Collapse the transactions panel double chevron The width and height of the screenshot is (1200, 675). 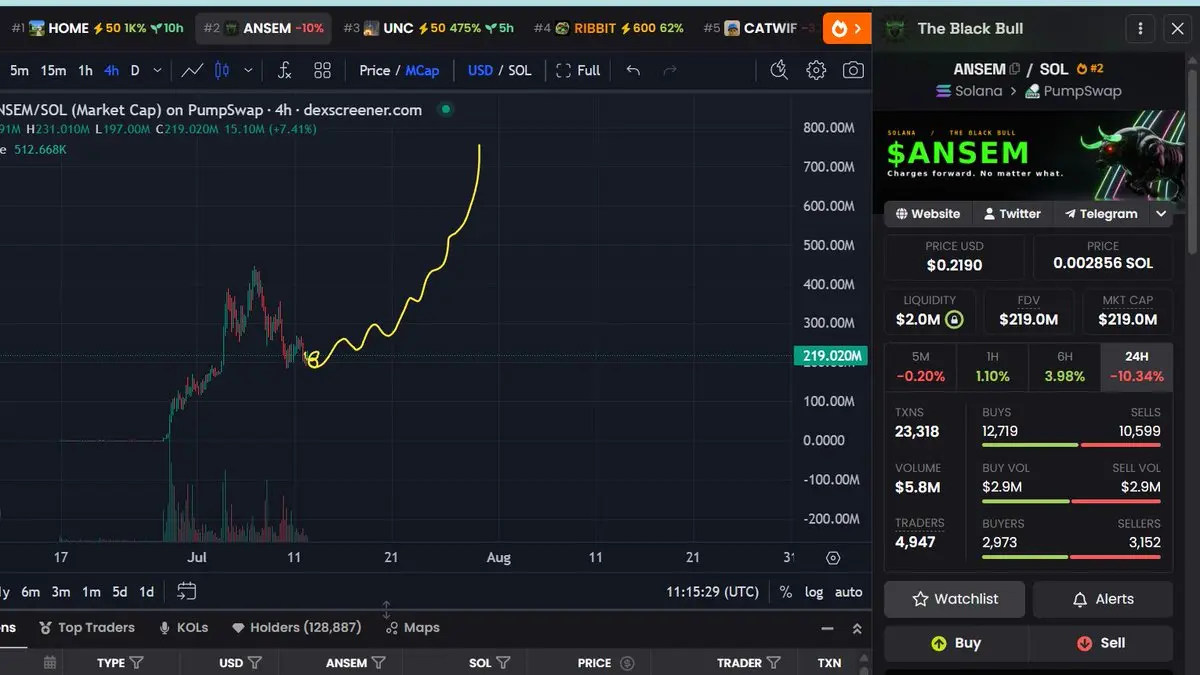click(857, 629)
